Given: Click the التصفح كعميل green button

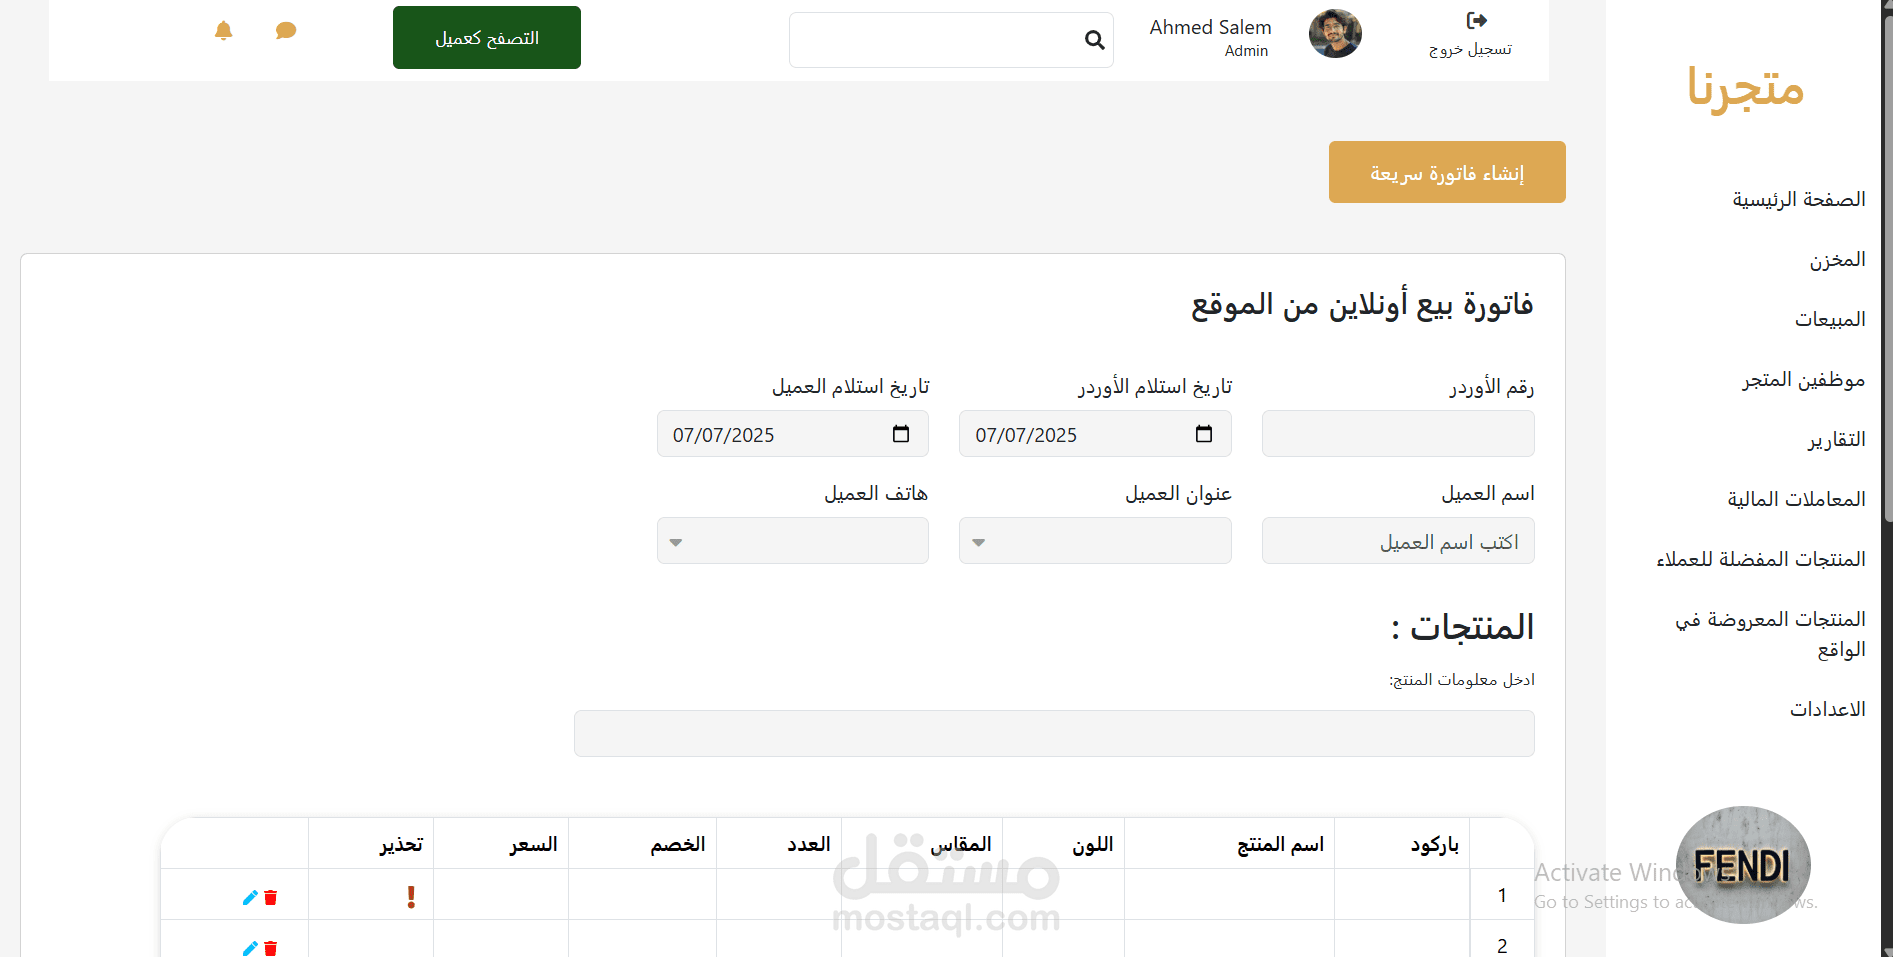Looking at the screenshot, I should pos(487,38).
